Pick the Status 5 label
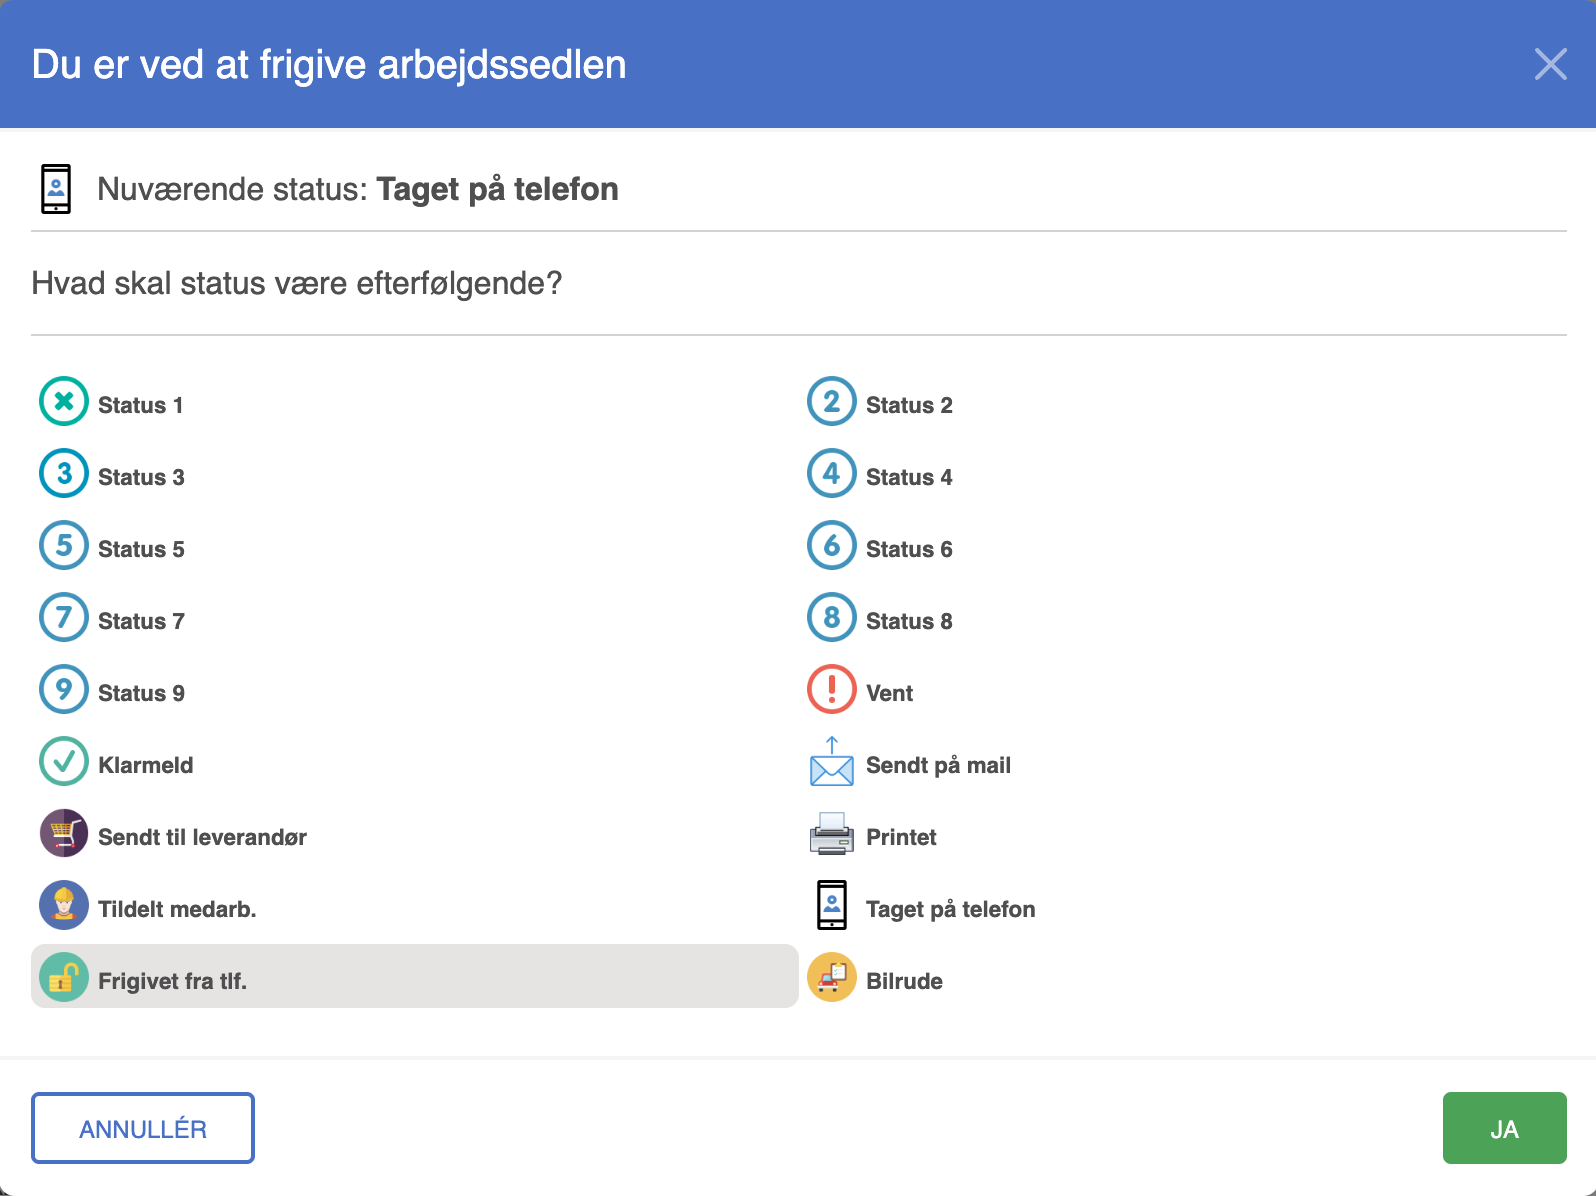 pos(141,549)
